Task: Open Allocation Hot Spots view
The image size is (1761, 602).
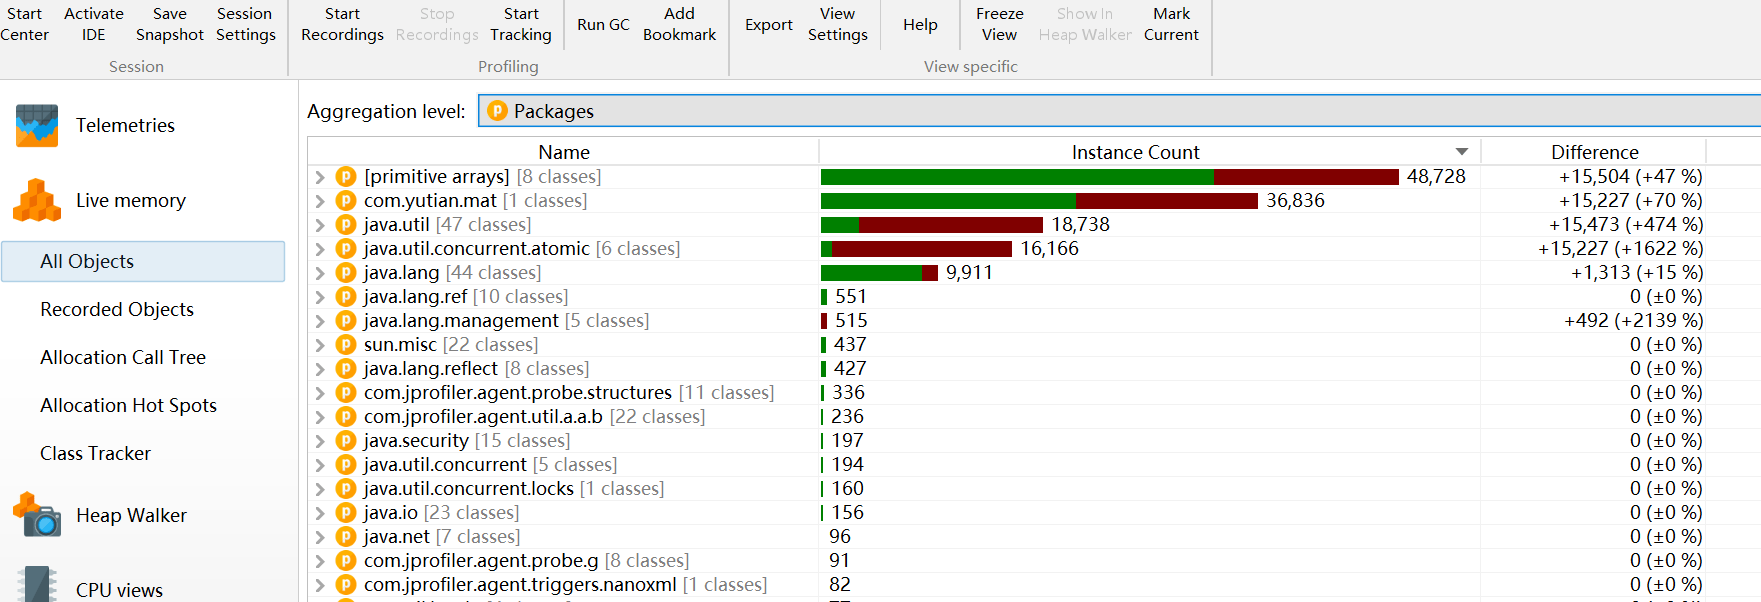Action: point(128,405)
